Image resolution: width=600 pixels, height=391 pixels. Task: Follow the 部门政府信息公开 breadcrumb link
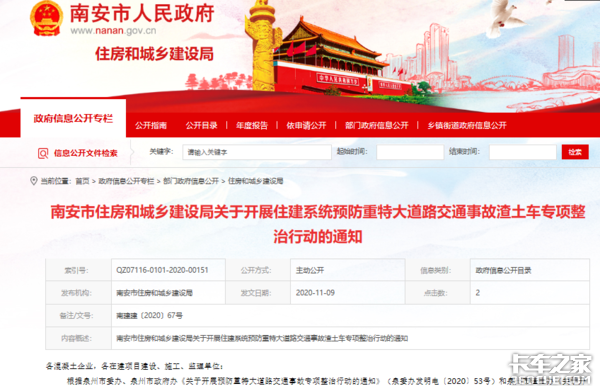(191, 181)
